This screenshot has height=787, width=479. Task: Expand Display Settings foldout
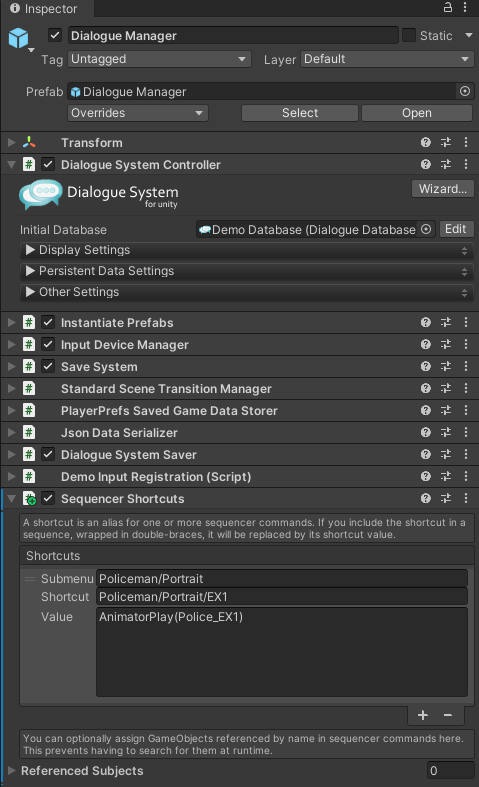30,249
